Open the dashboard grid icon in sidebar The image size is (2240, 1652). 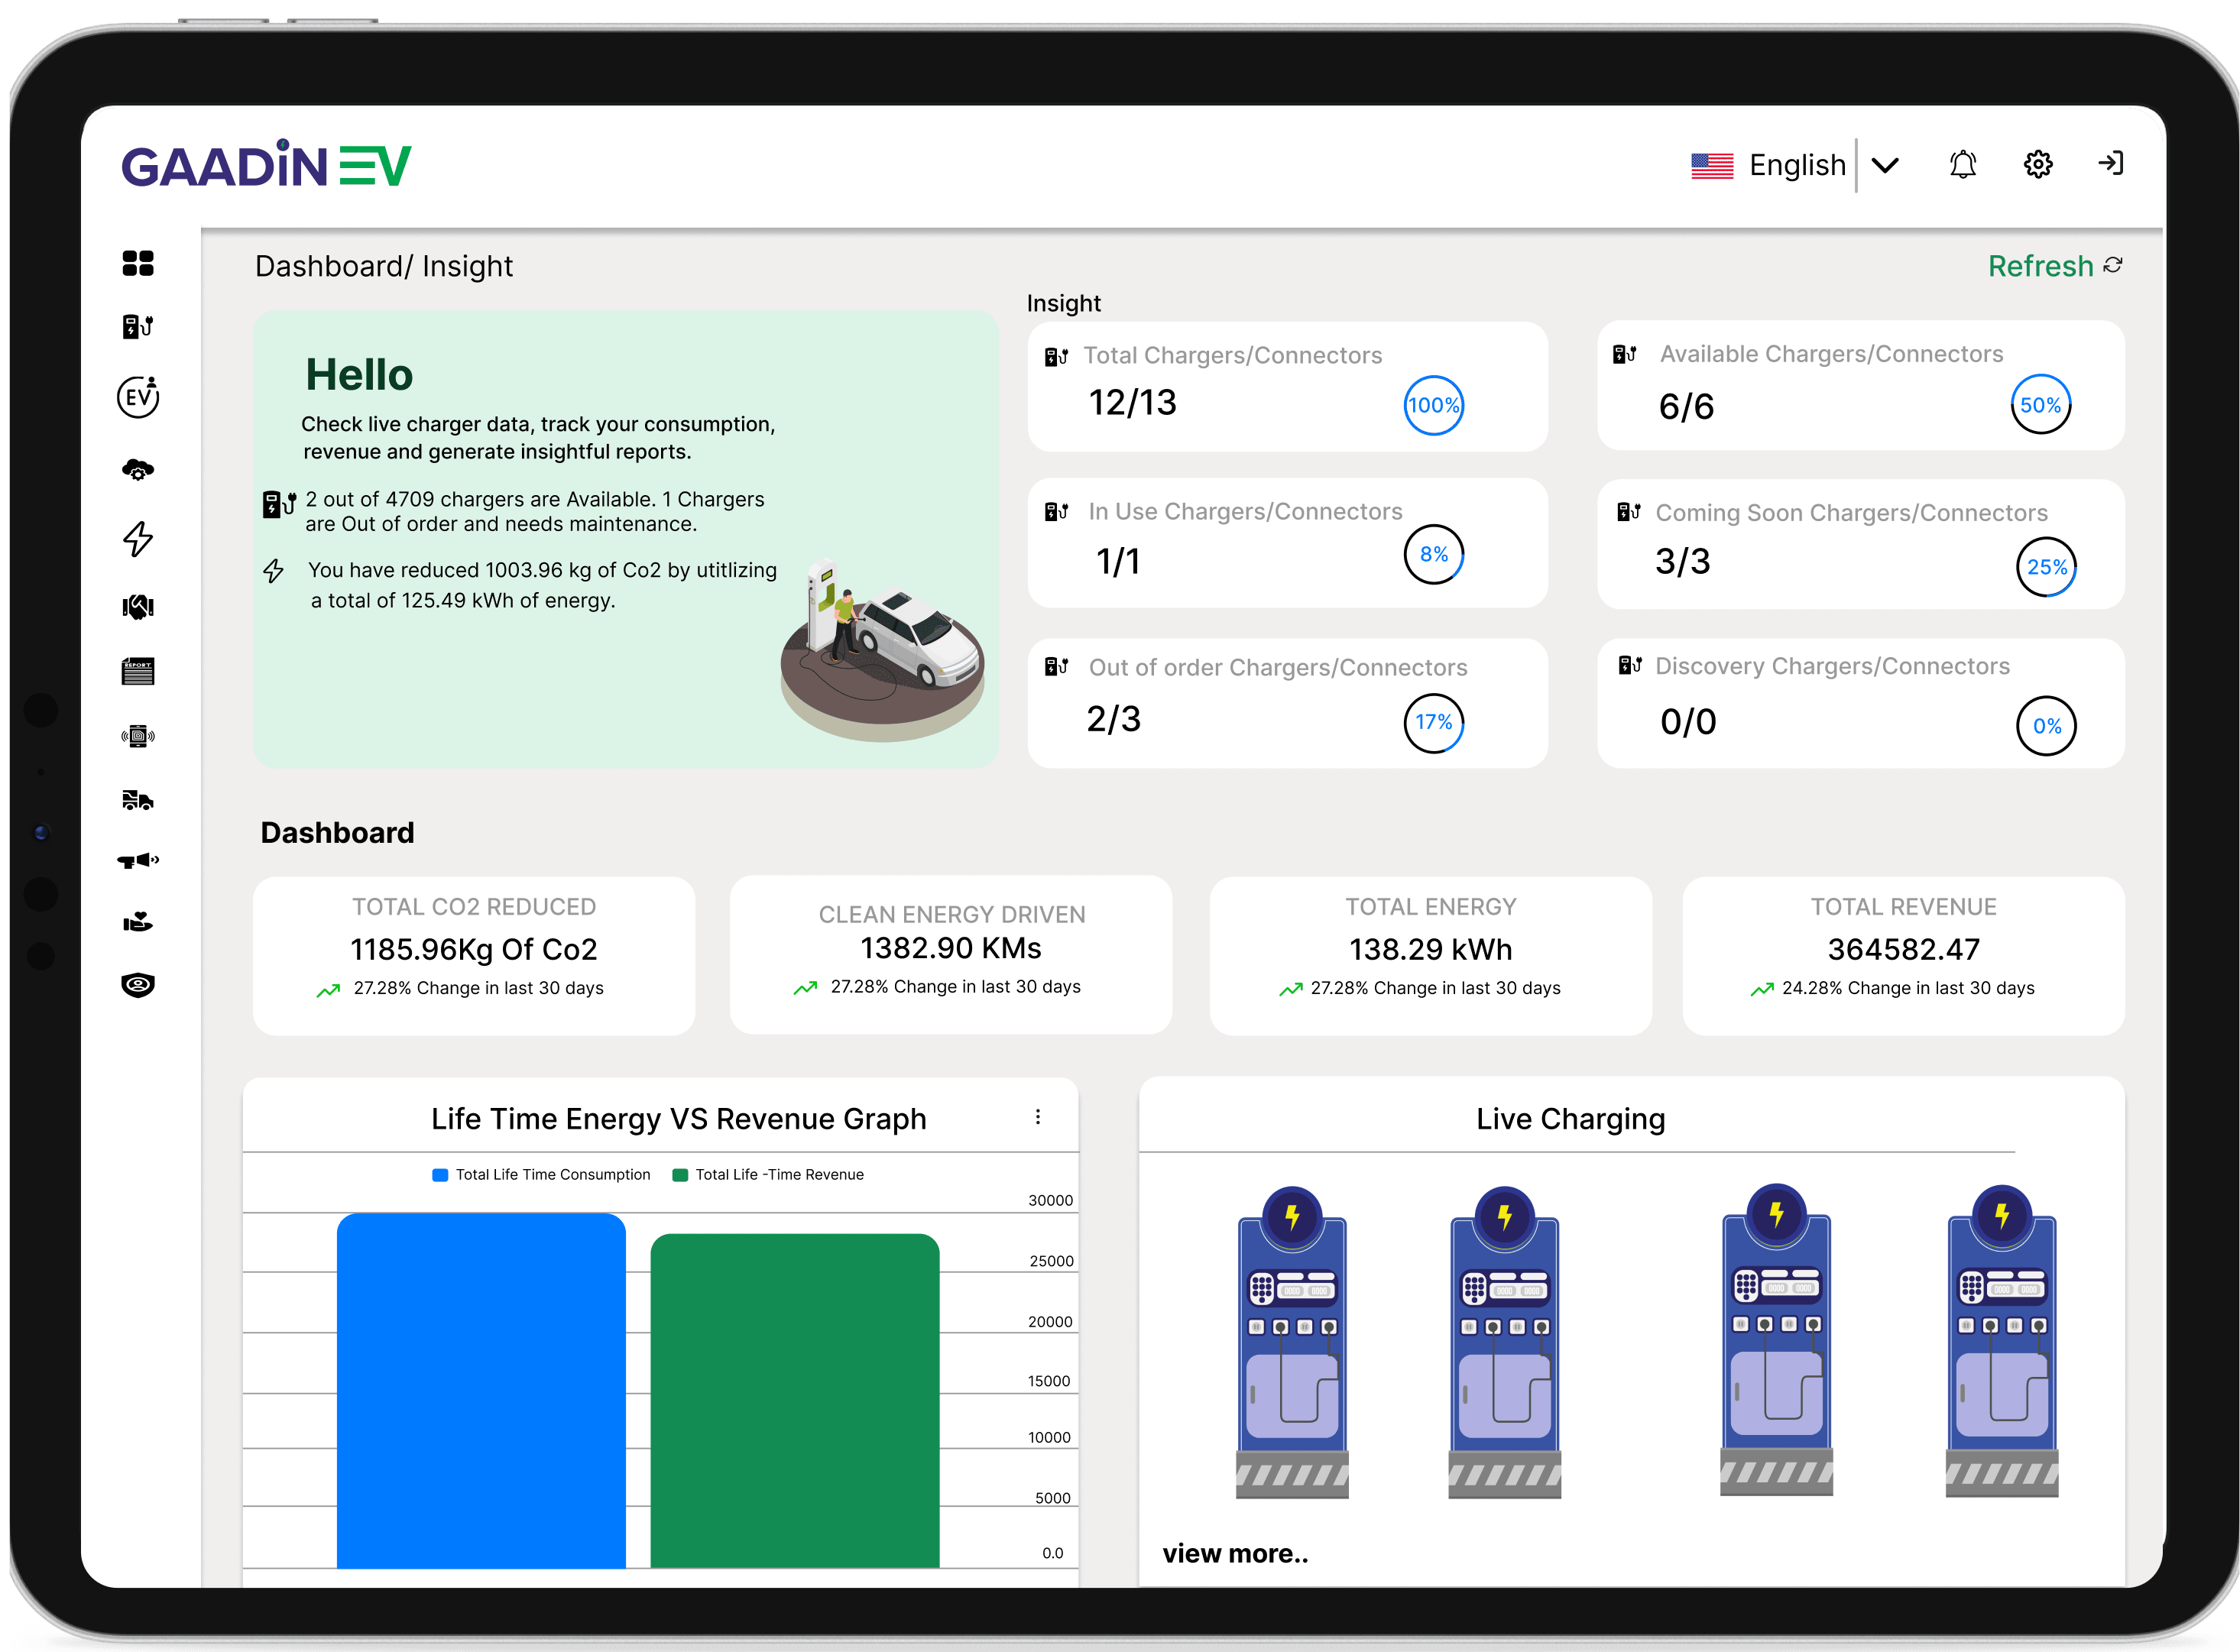[138, 263]
